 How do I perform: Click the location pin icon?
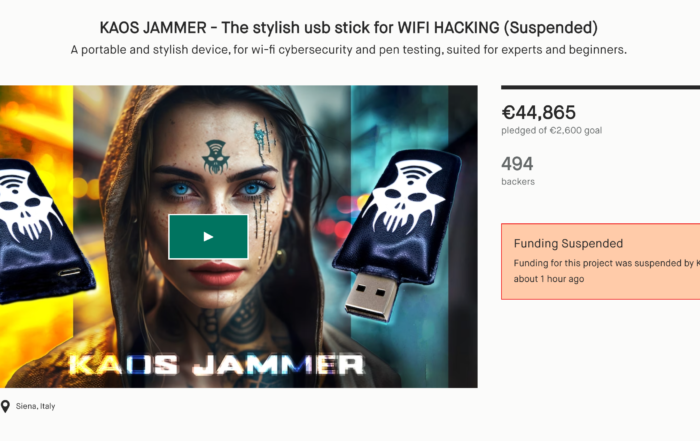point(5,406)
